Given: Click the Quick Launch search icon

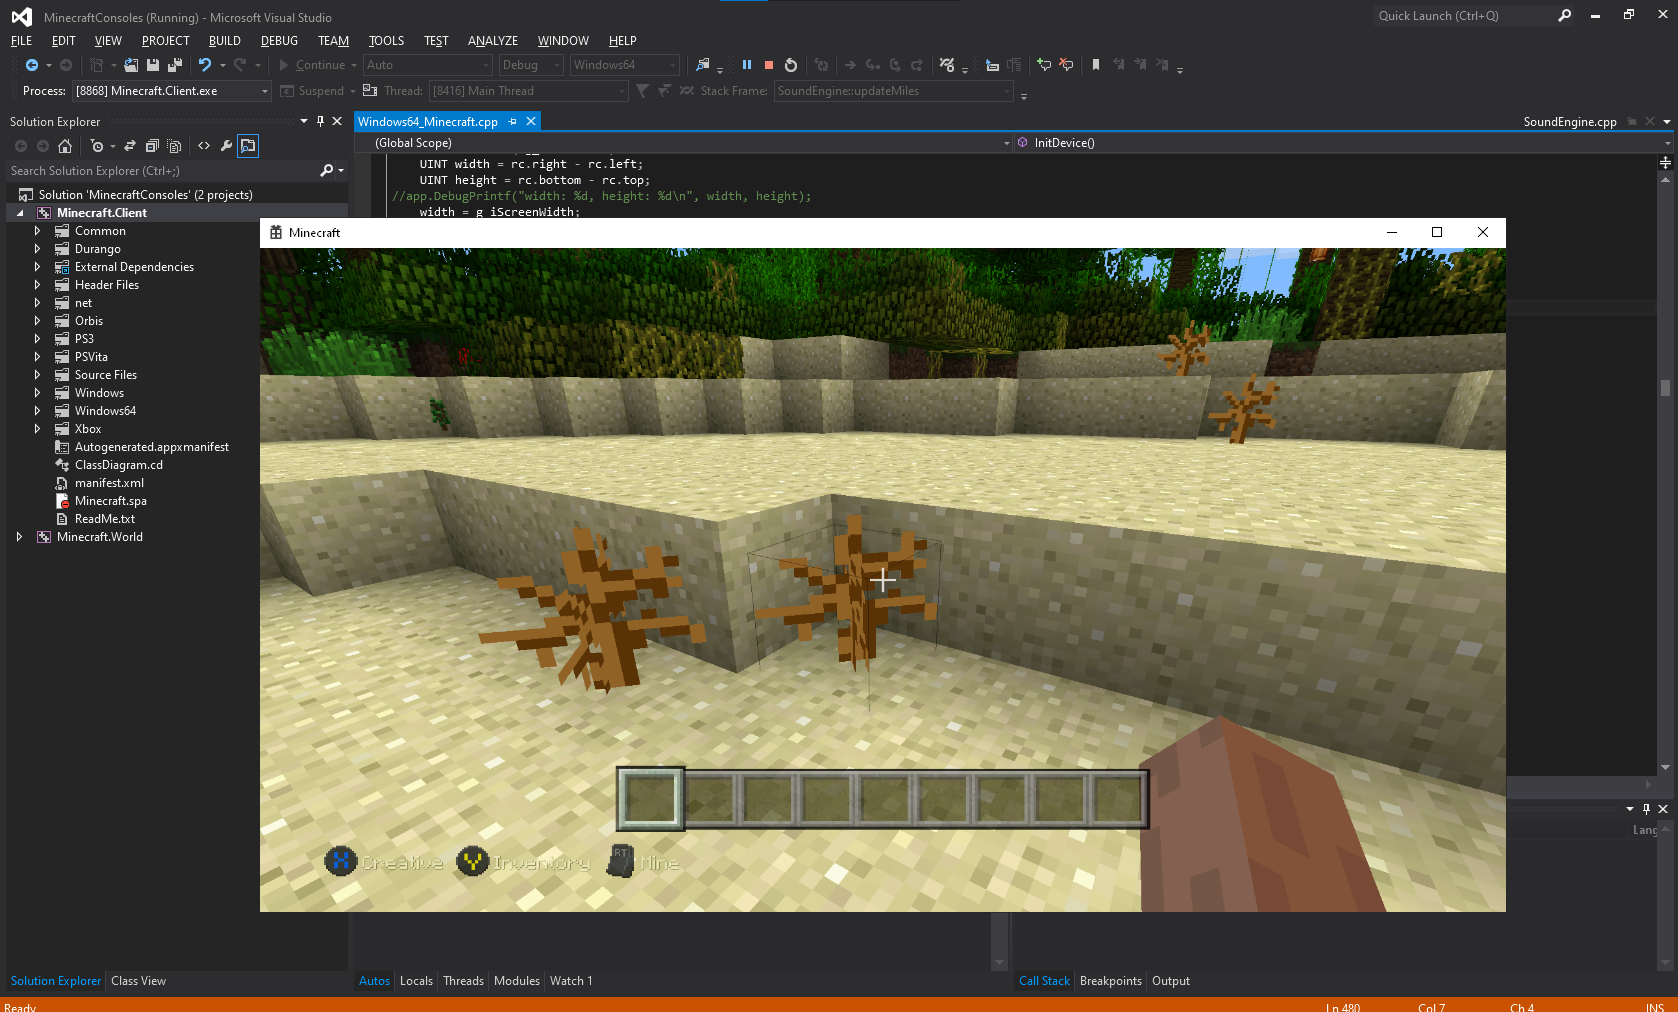Looking at the screenshot, I should click(1565, 15).
